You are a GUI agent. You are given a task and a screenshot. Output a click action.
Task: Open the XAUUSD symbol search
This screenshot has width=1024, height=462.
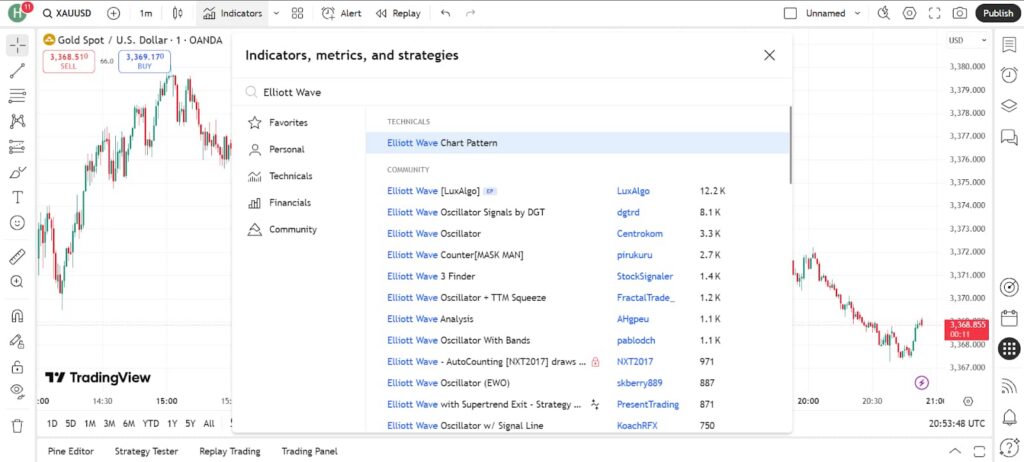coord(67,13)
